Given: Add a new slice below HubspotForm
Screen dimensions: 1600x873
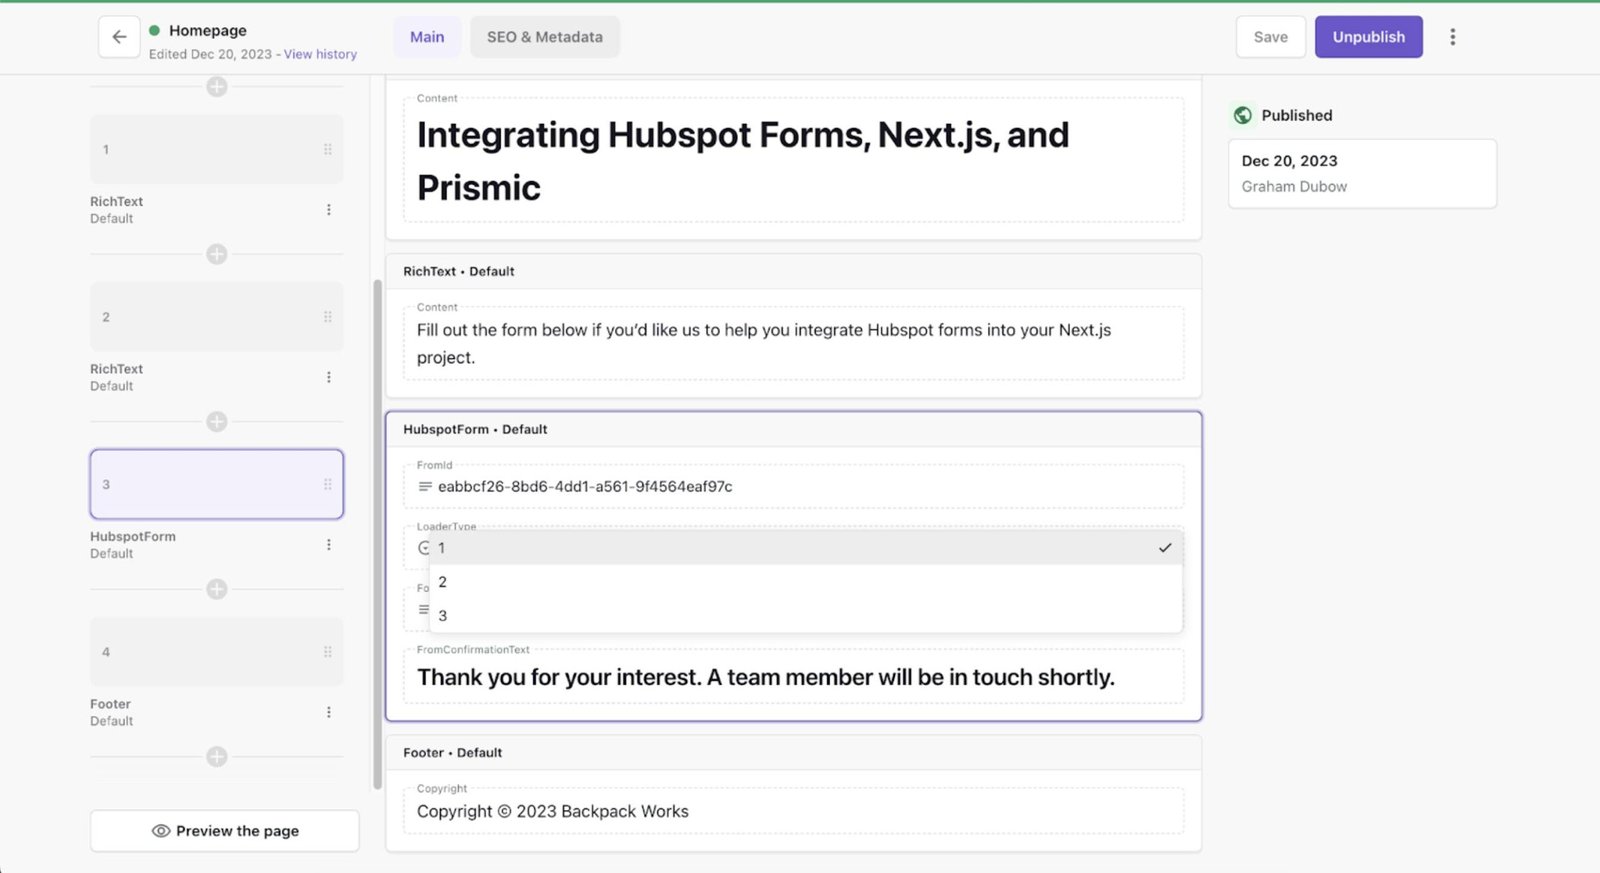Looking at the screenshot, I should [x=216, y=589].
